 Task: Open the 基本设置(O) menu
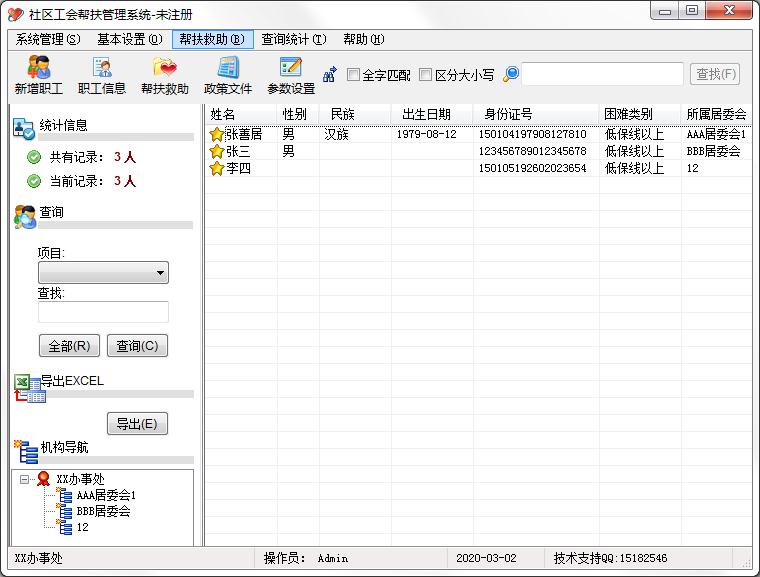pos(130,39)
